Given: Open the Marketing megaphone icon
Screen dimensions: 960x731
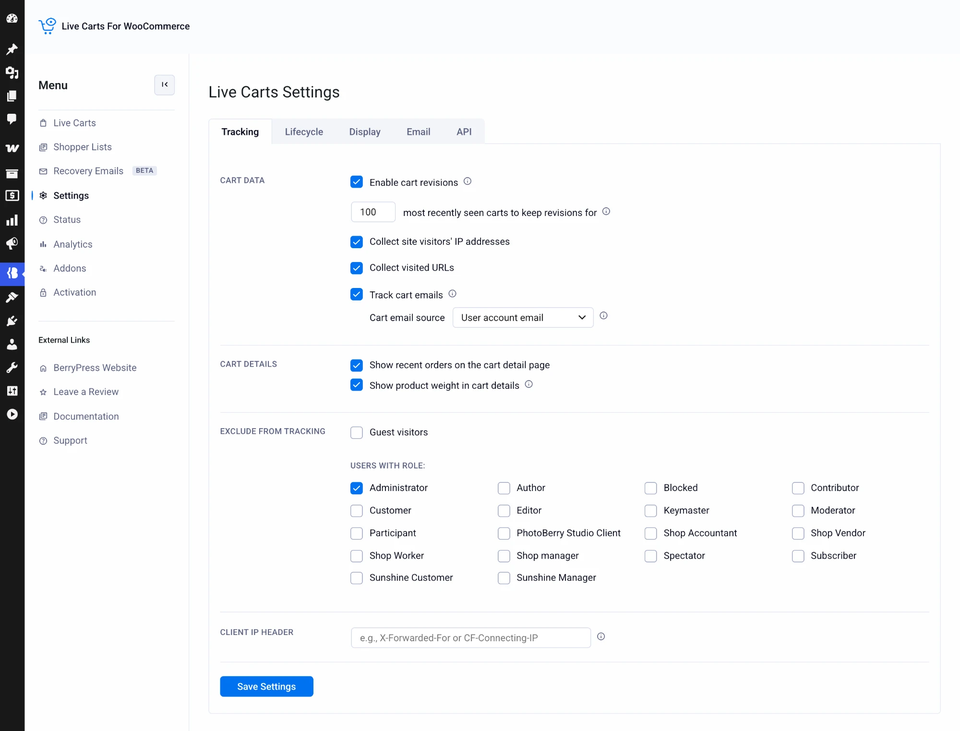Looking at the screenshot, I should point(12,244).
